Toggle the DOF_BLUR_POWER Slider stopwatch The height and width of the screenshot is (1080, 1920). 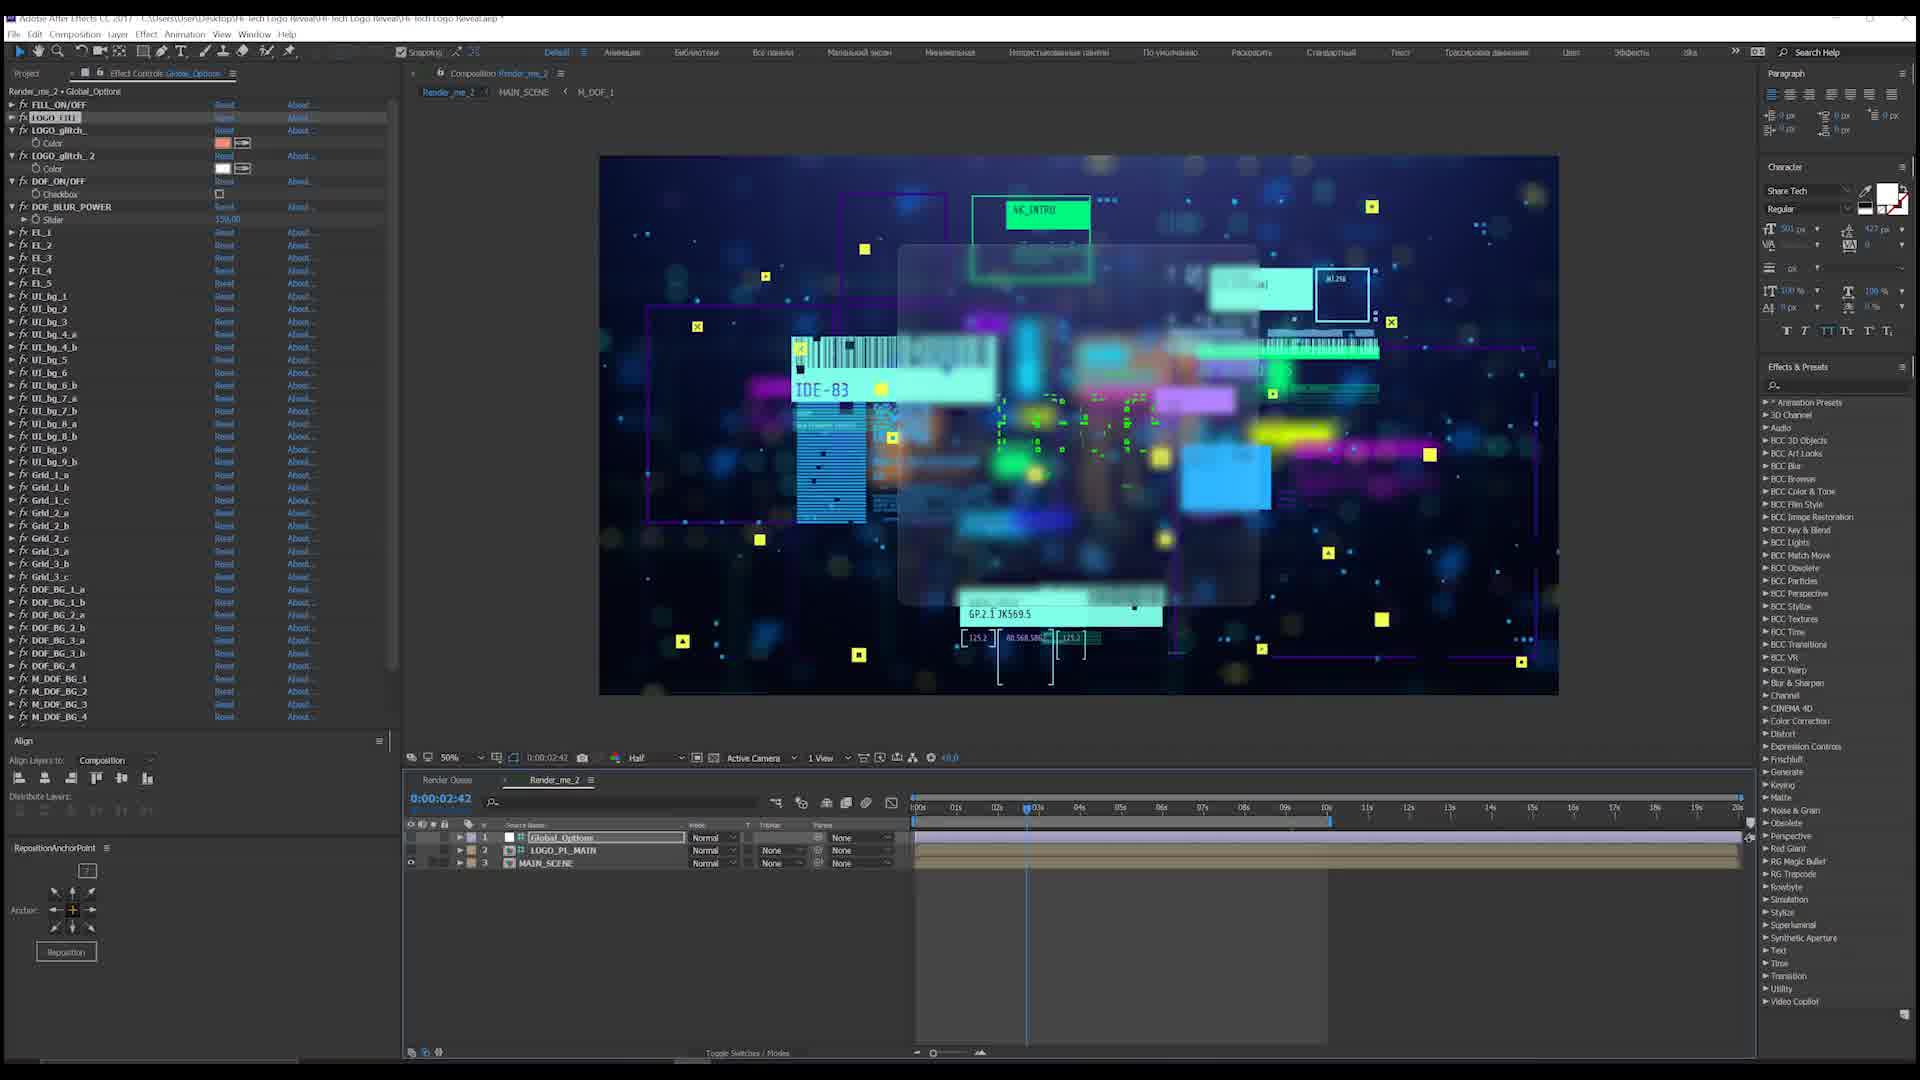click(36, 219)
